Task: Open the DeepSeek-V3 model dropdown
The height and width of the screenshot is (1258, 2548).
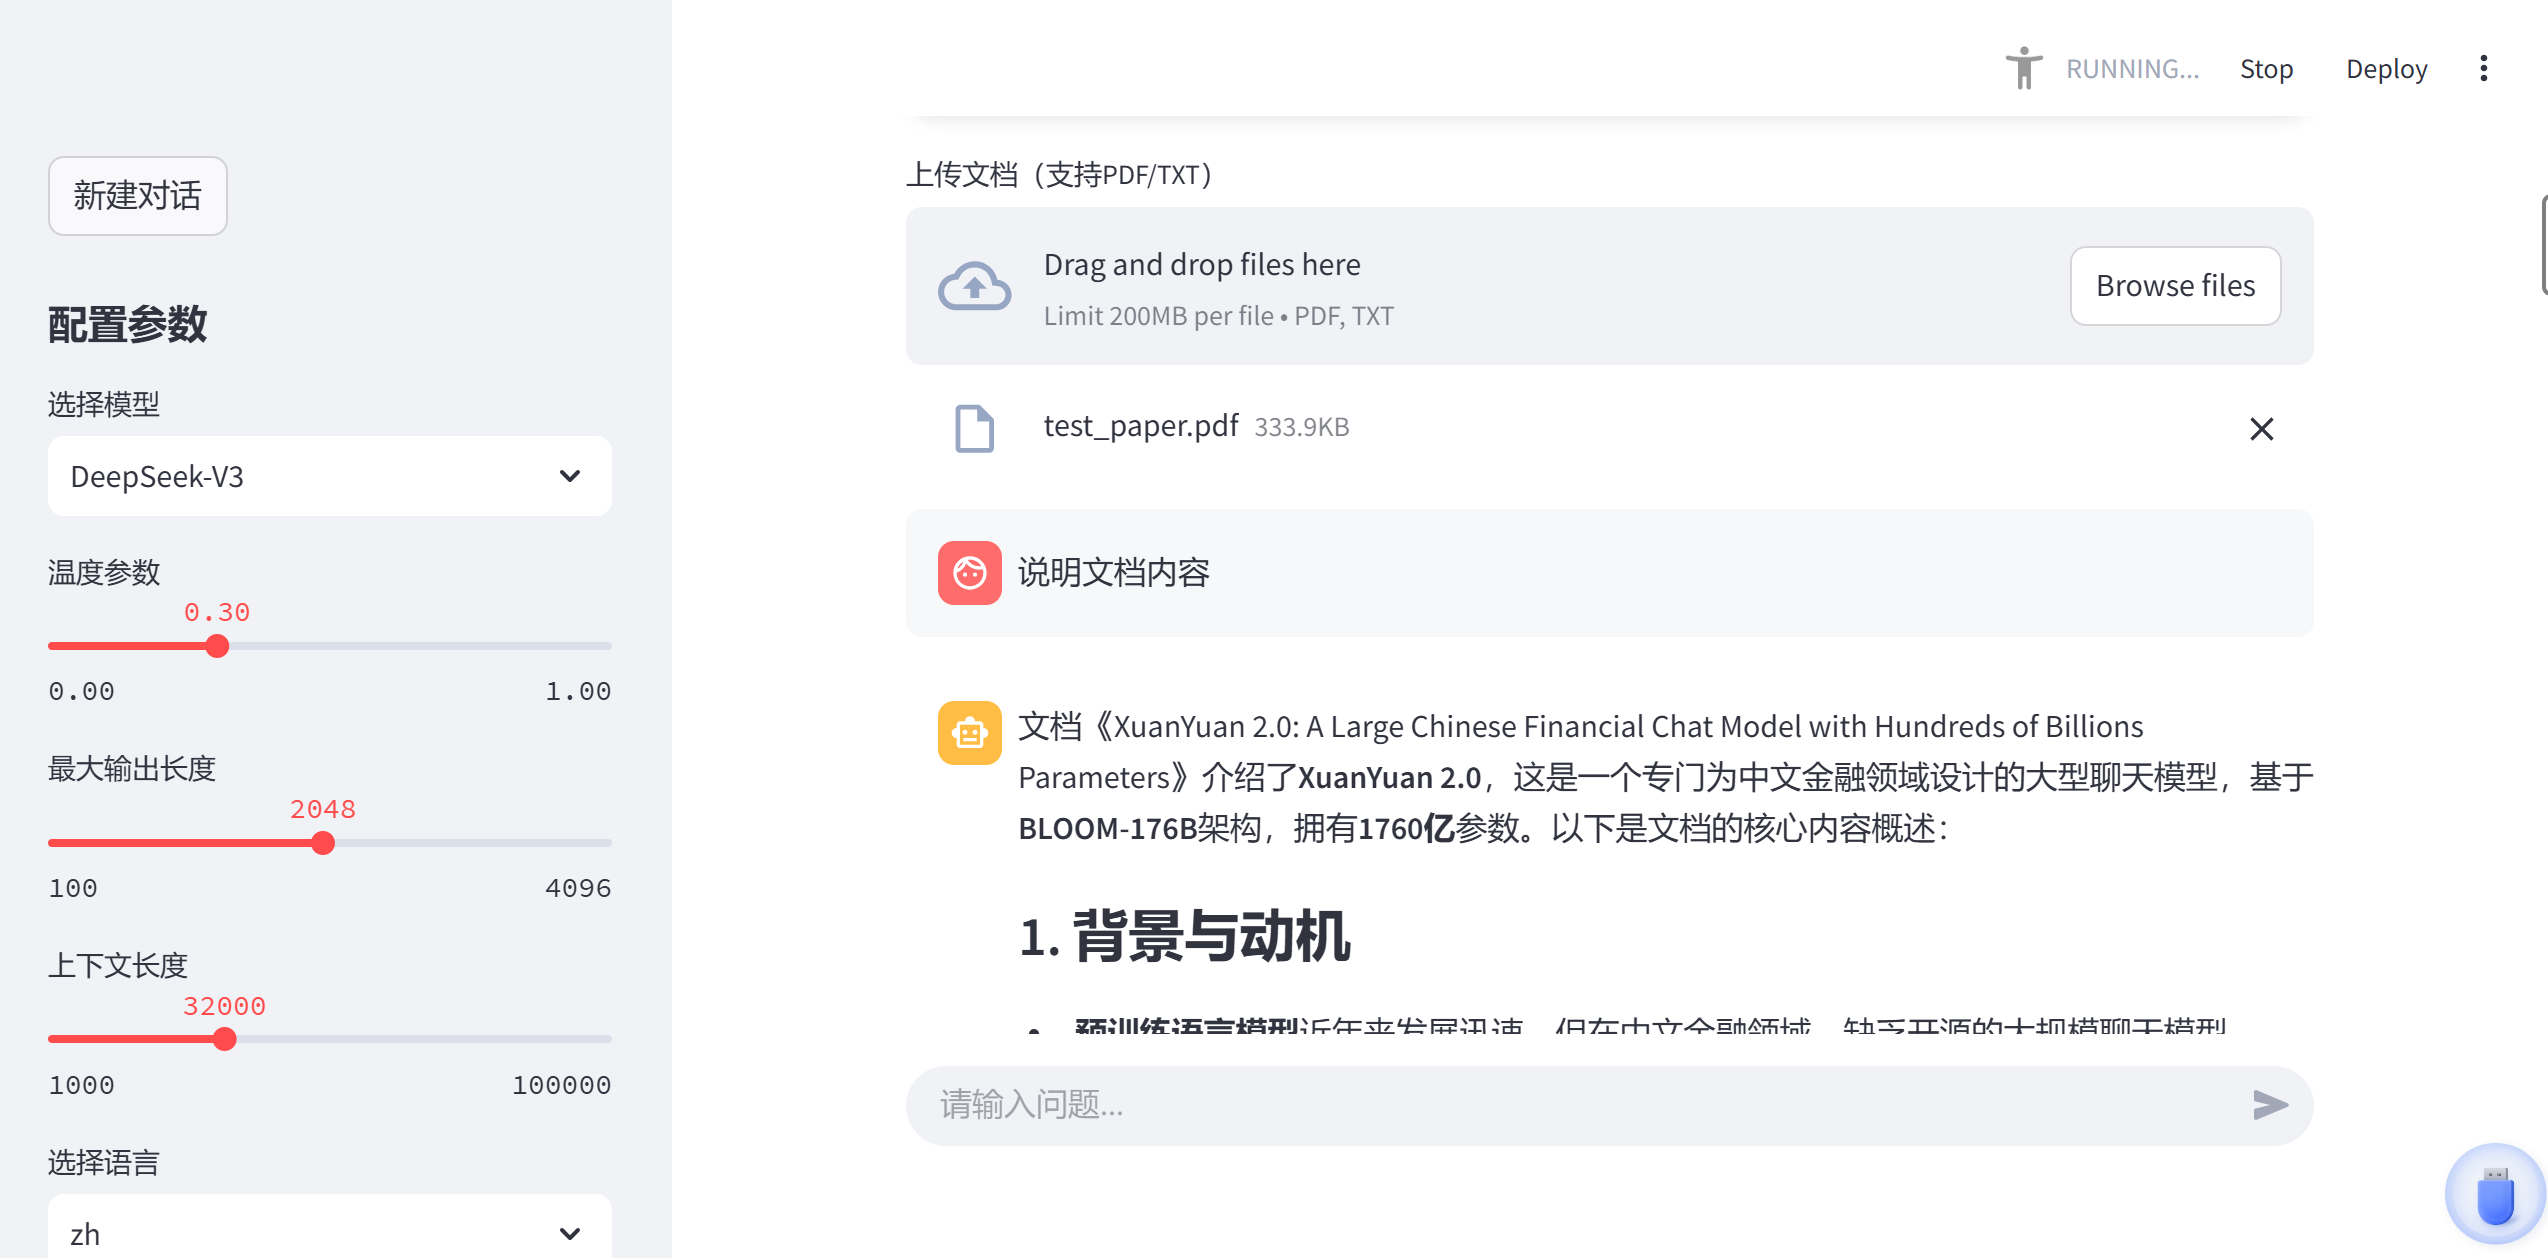Action: [x=330, y=476]
